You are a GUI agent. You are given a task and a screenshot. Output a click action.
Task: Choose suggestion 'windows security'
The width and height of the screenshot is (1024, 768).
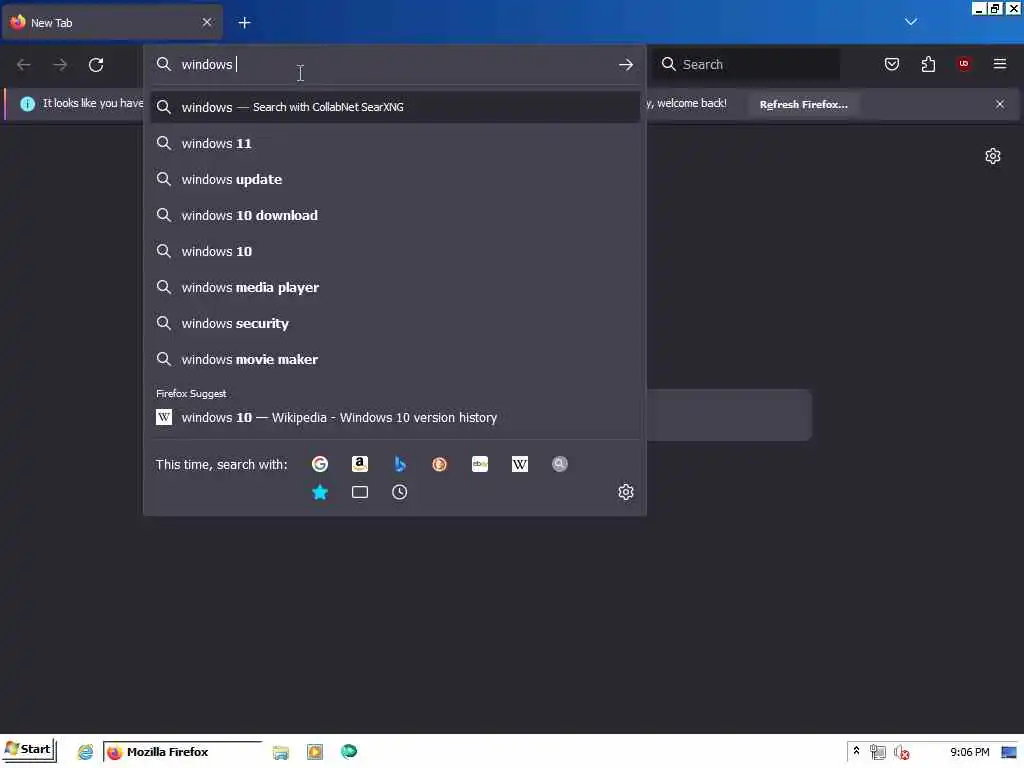(395, 323)
